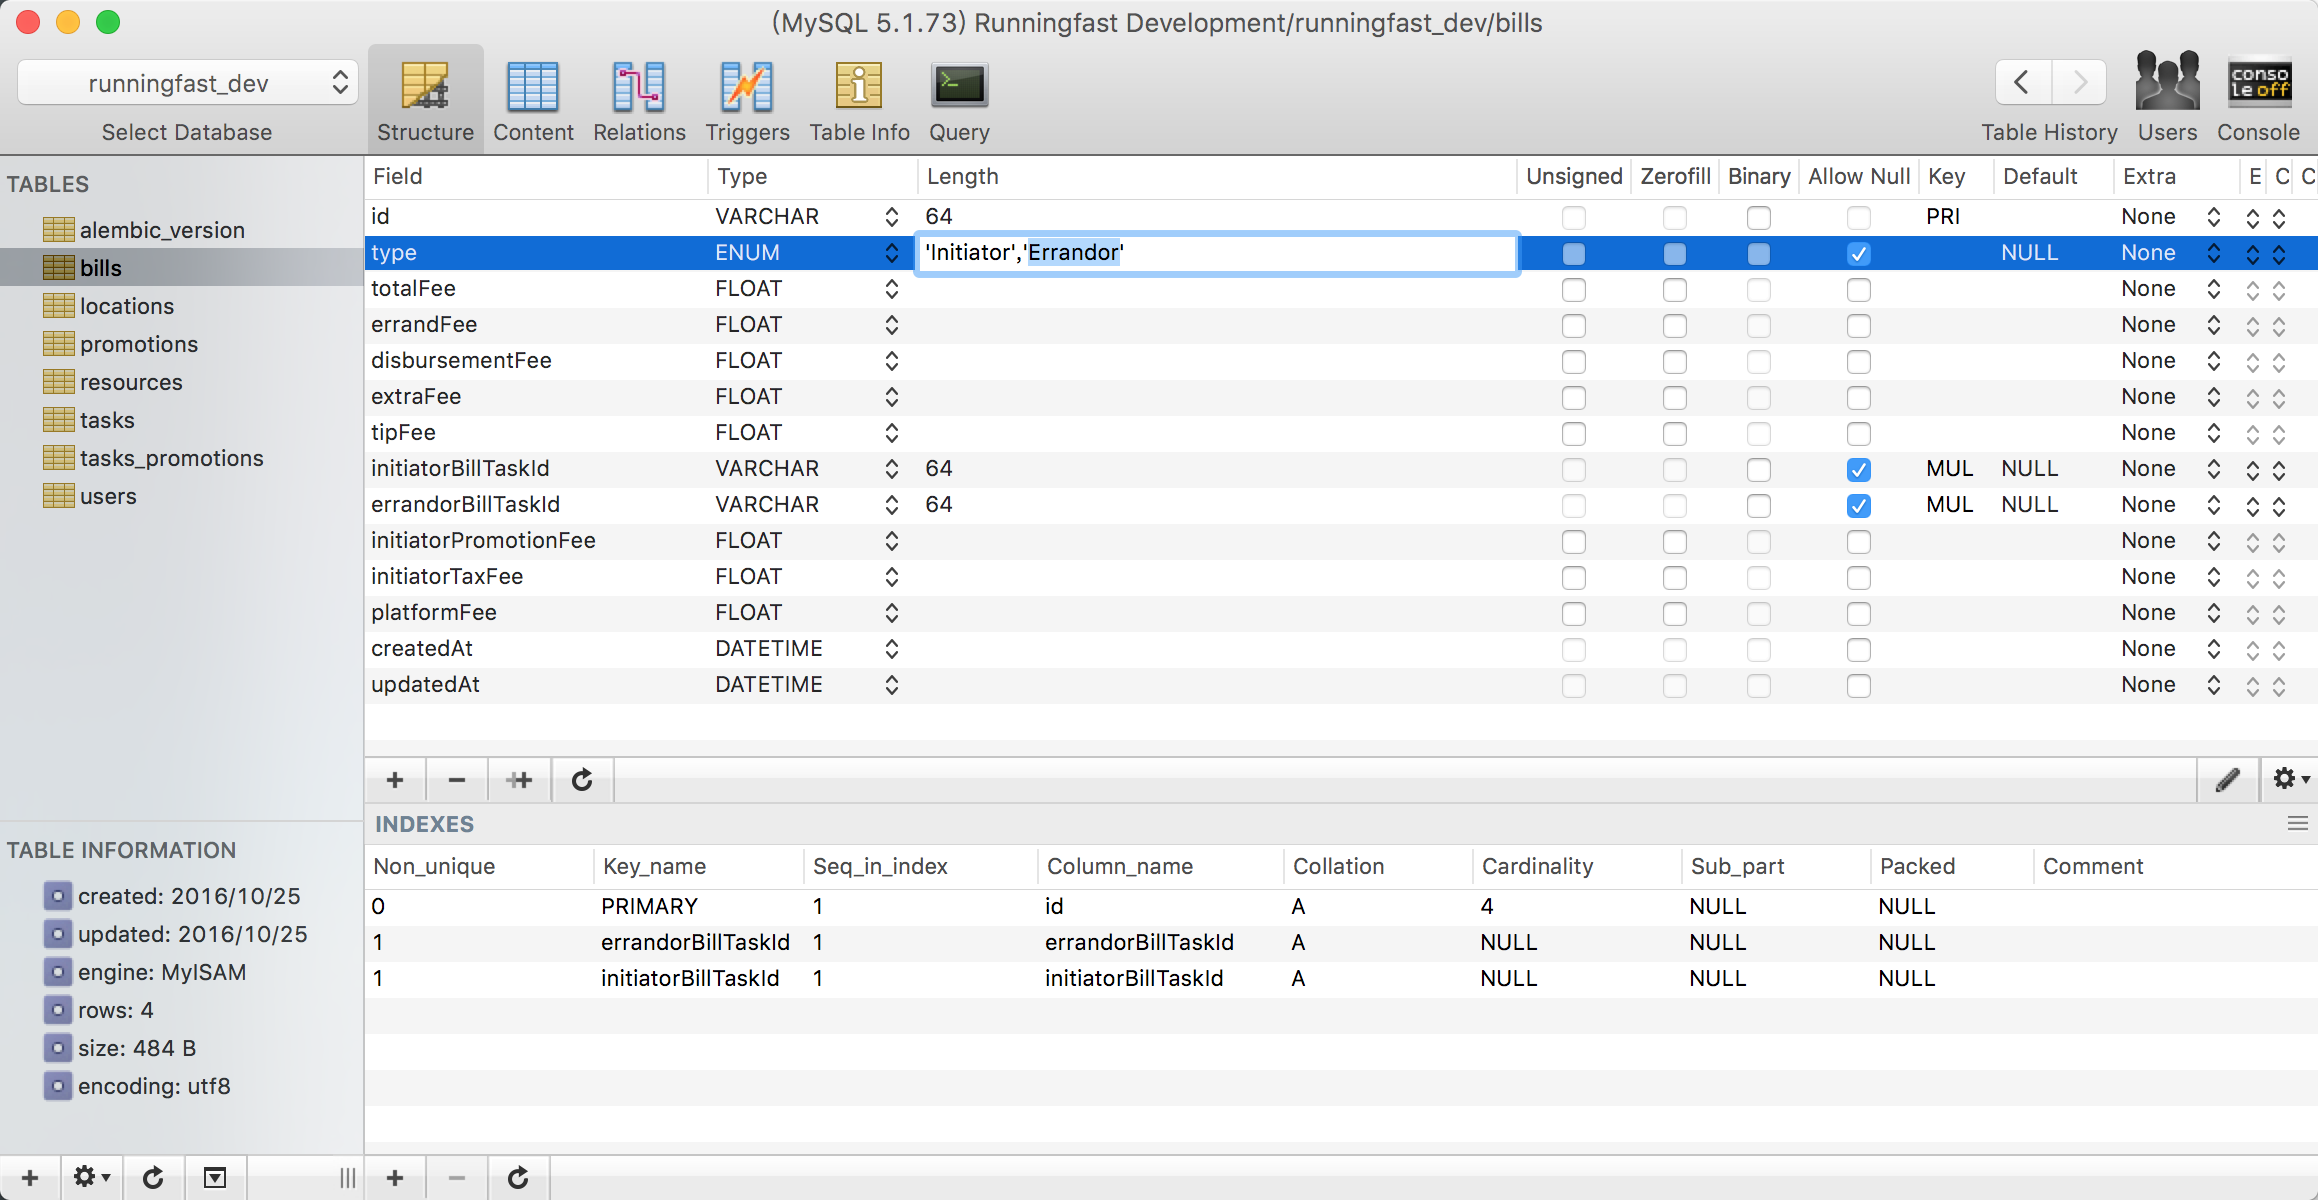Refresh the table structure fields
Screen dimensions: 2318x1200
point(582,780)
